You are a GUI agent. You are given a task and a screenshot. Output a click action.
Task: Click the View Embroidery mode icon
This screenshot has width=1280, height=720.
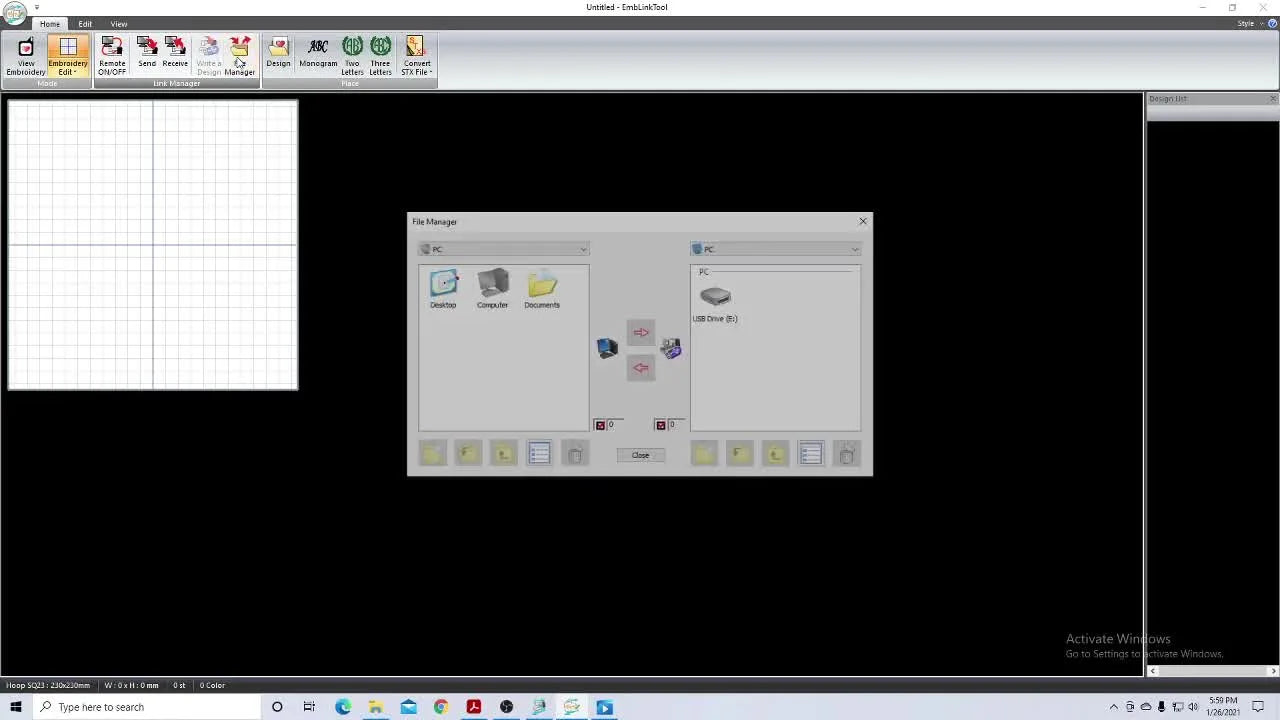tap(26, 56)
